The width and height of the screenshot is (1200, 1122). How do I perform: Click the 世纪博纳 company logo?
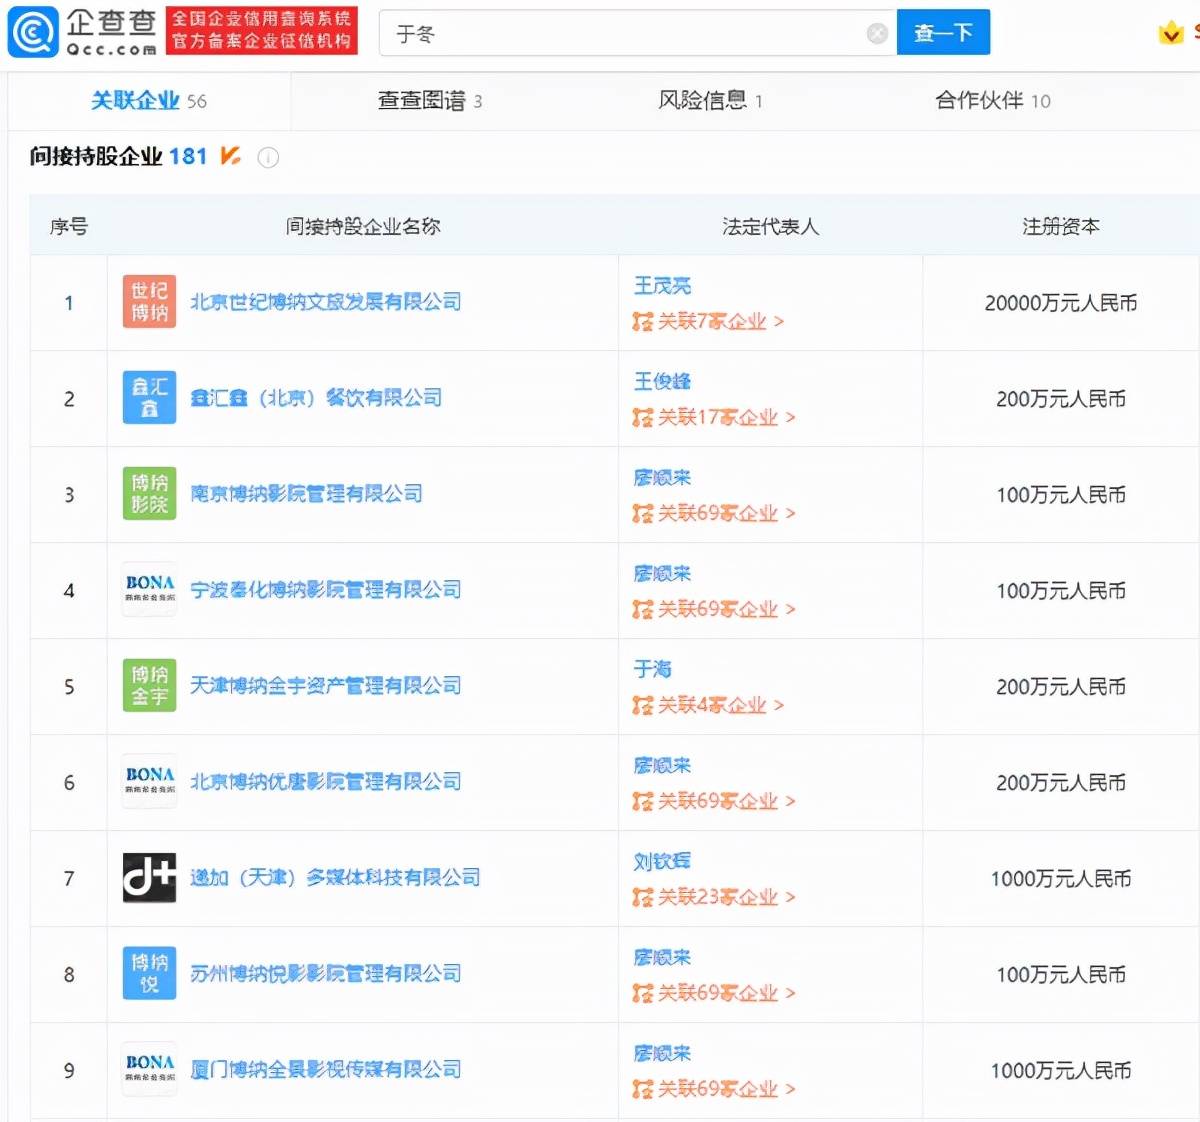(x=148, y=302)
